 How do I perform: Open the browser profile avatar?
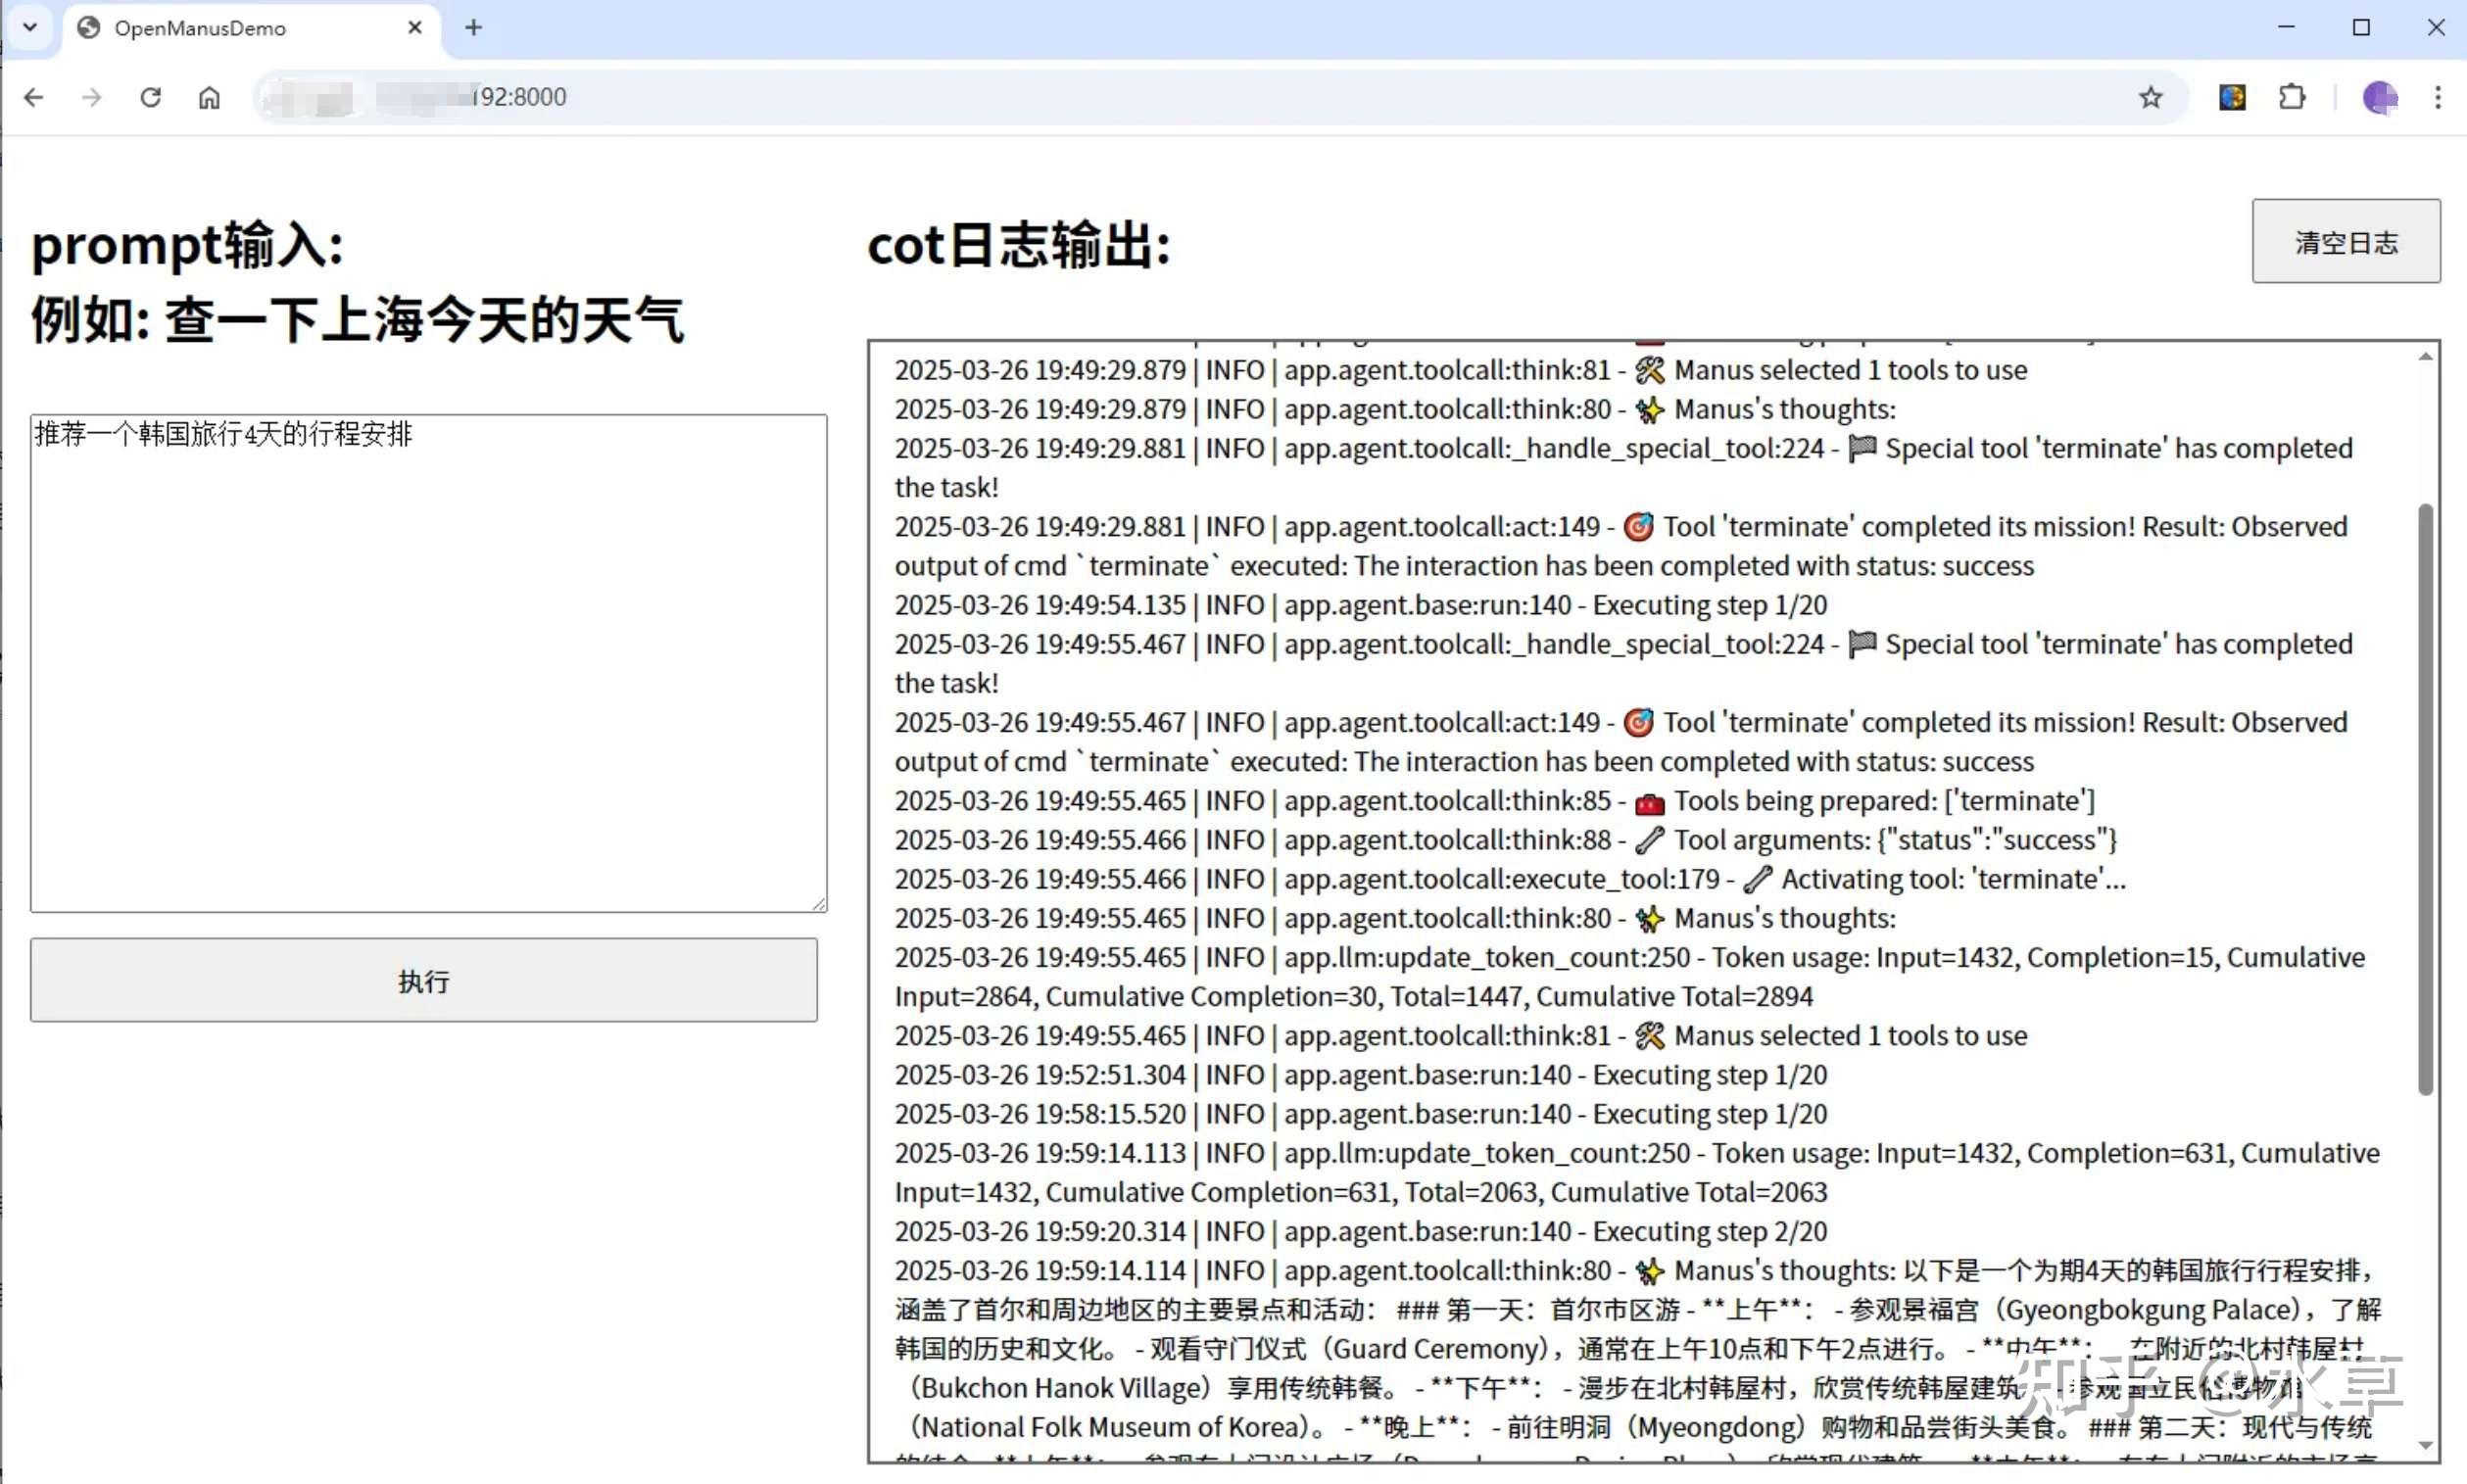coord(2379,96)
